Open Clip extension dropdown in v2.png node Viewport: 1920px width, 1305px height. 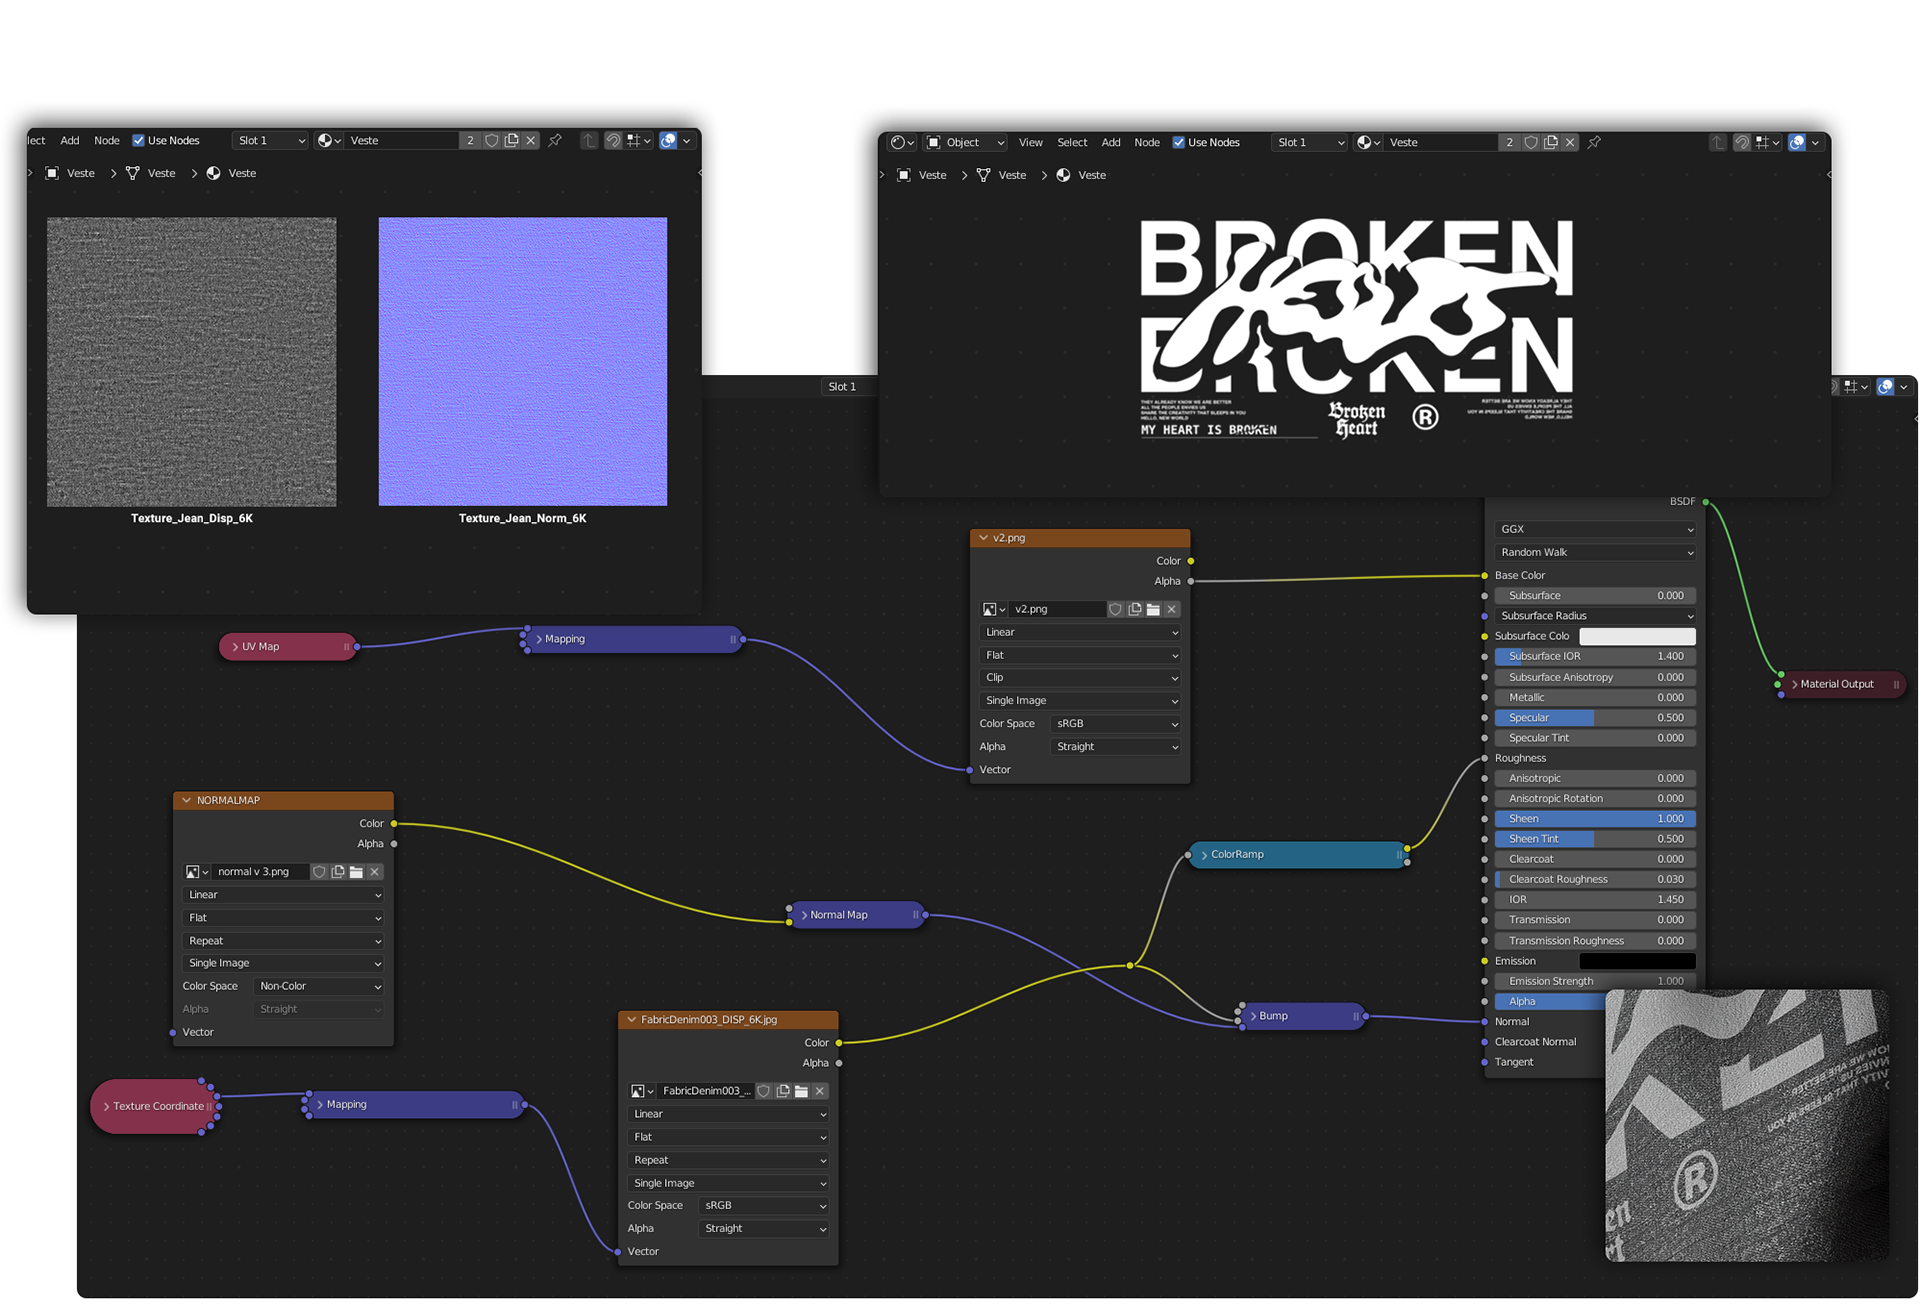click(x=1080, y=678)
